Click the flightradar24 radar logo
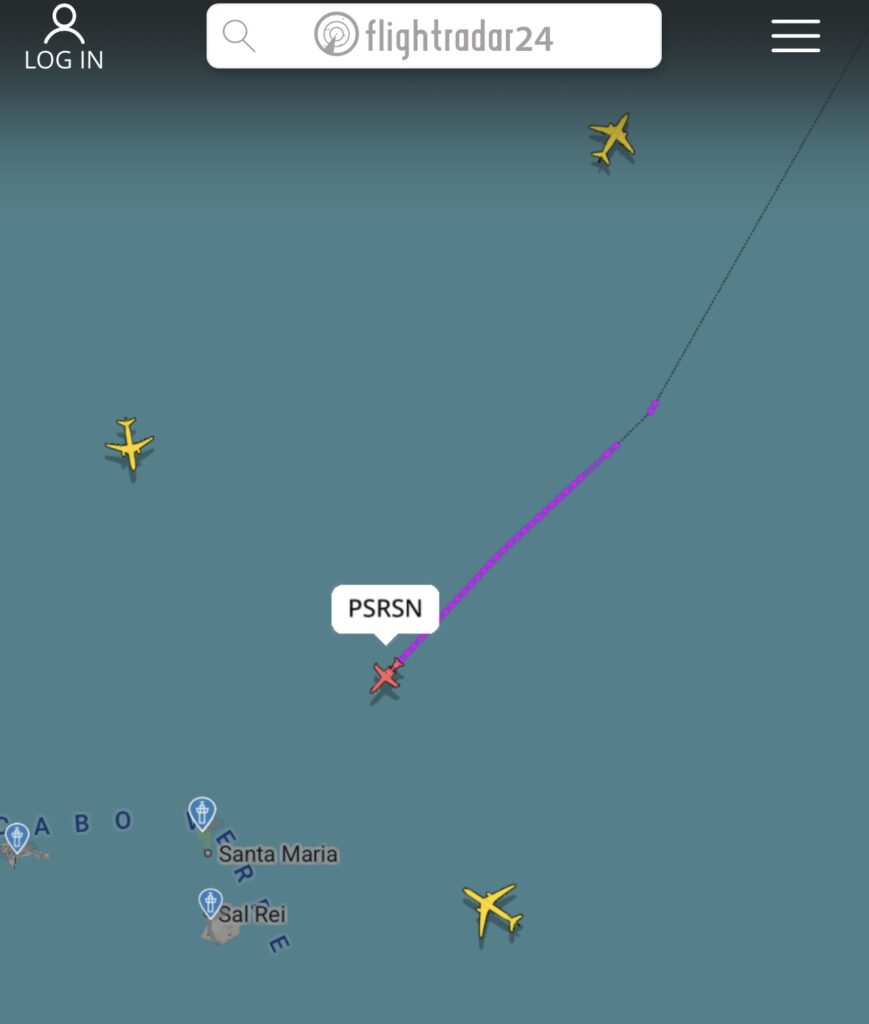This screenshot has width=869, height=1024. click(336, 34)
